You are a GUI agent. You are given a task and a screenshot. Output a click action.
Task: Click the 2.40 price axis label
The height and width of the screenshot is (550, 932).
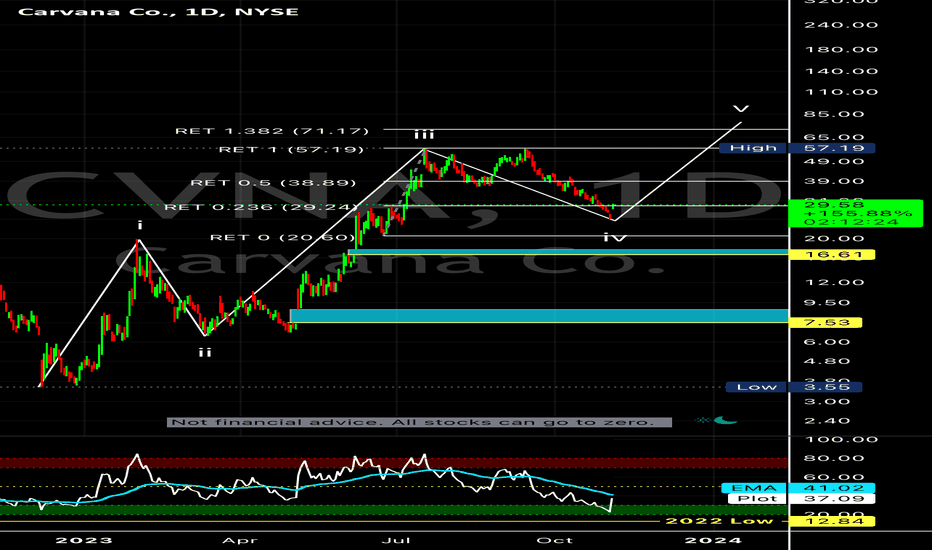828,420
